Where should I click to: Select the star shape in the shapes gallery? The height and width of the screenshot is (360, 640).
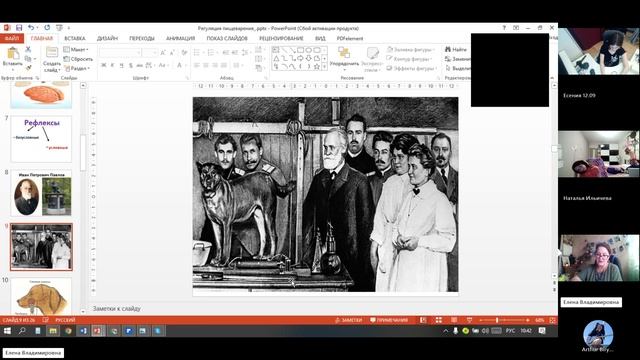[316, 67]
